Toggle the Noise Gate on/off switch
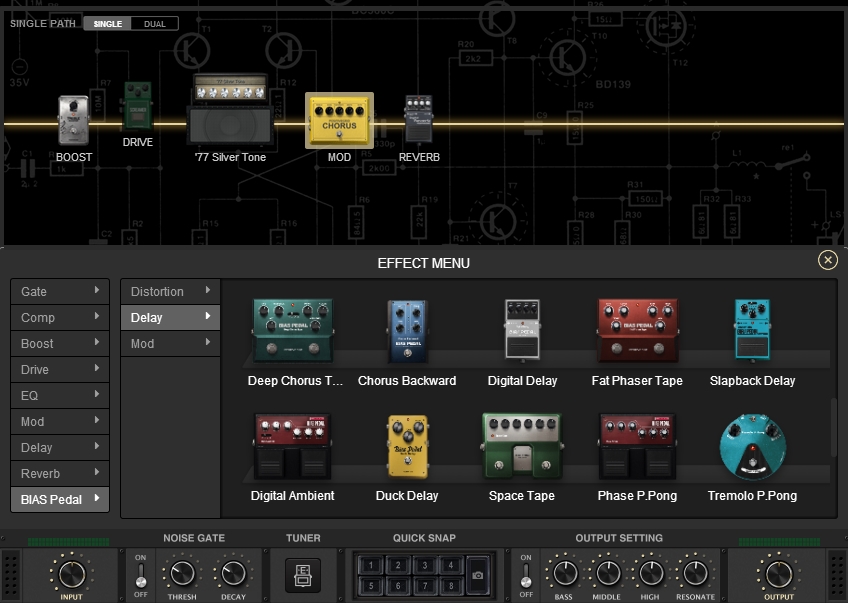 point(140,575)
